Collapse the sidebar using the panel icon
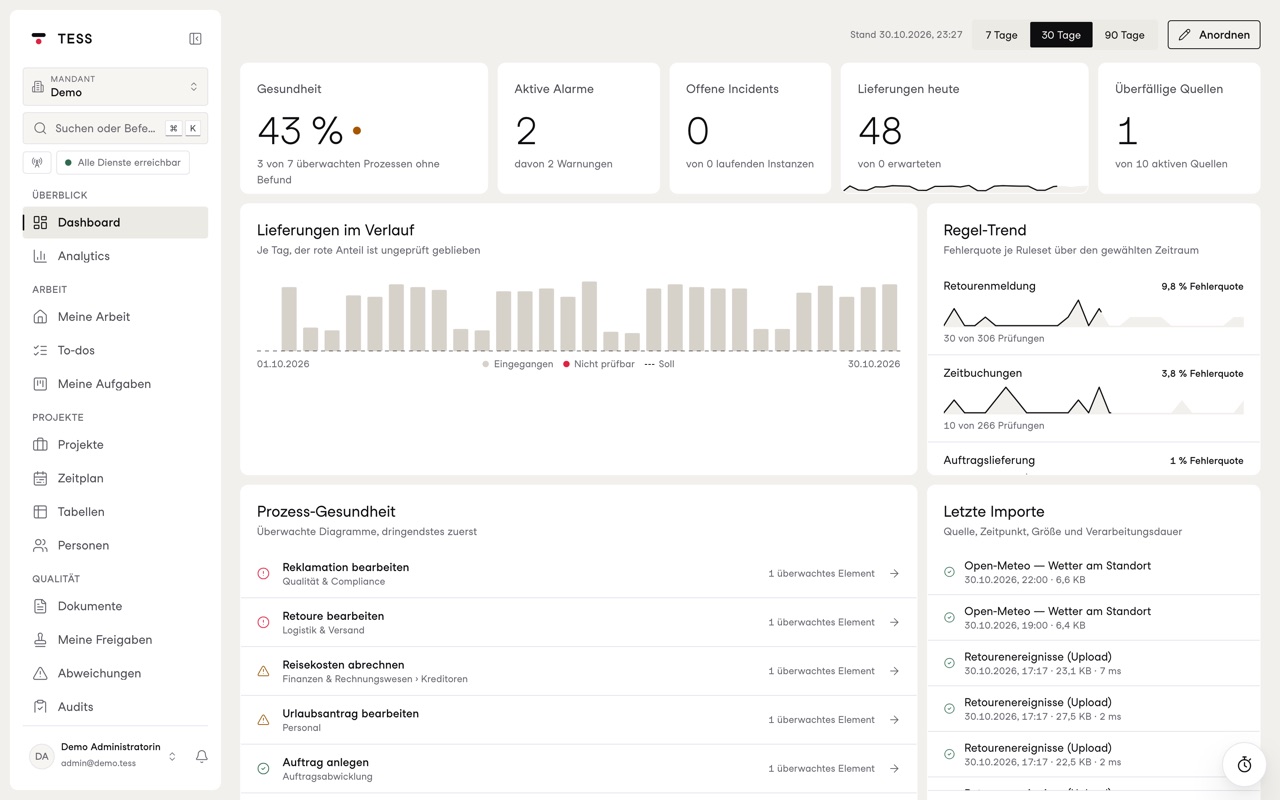The image size is (1280, 800). click(195, 39)
